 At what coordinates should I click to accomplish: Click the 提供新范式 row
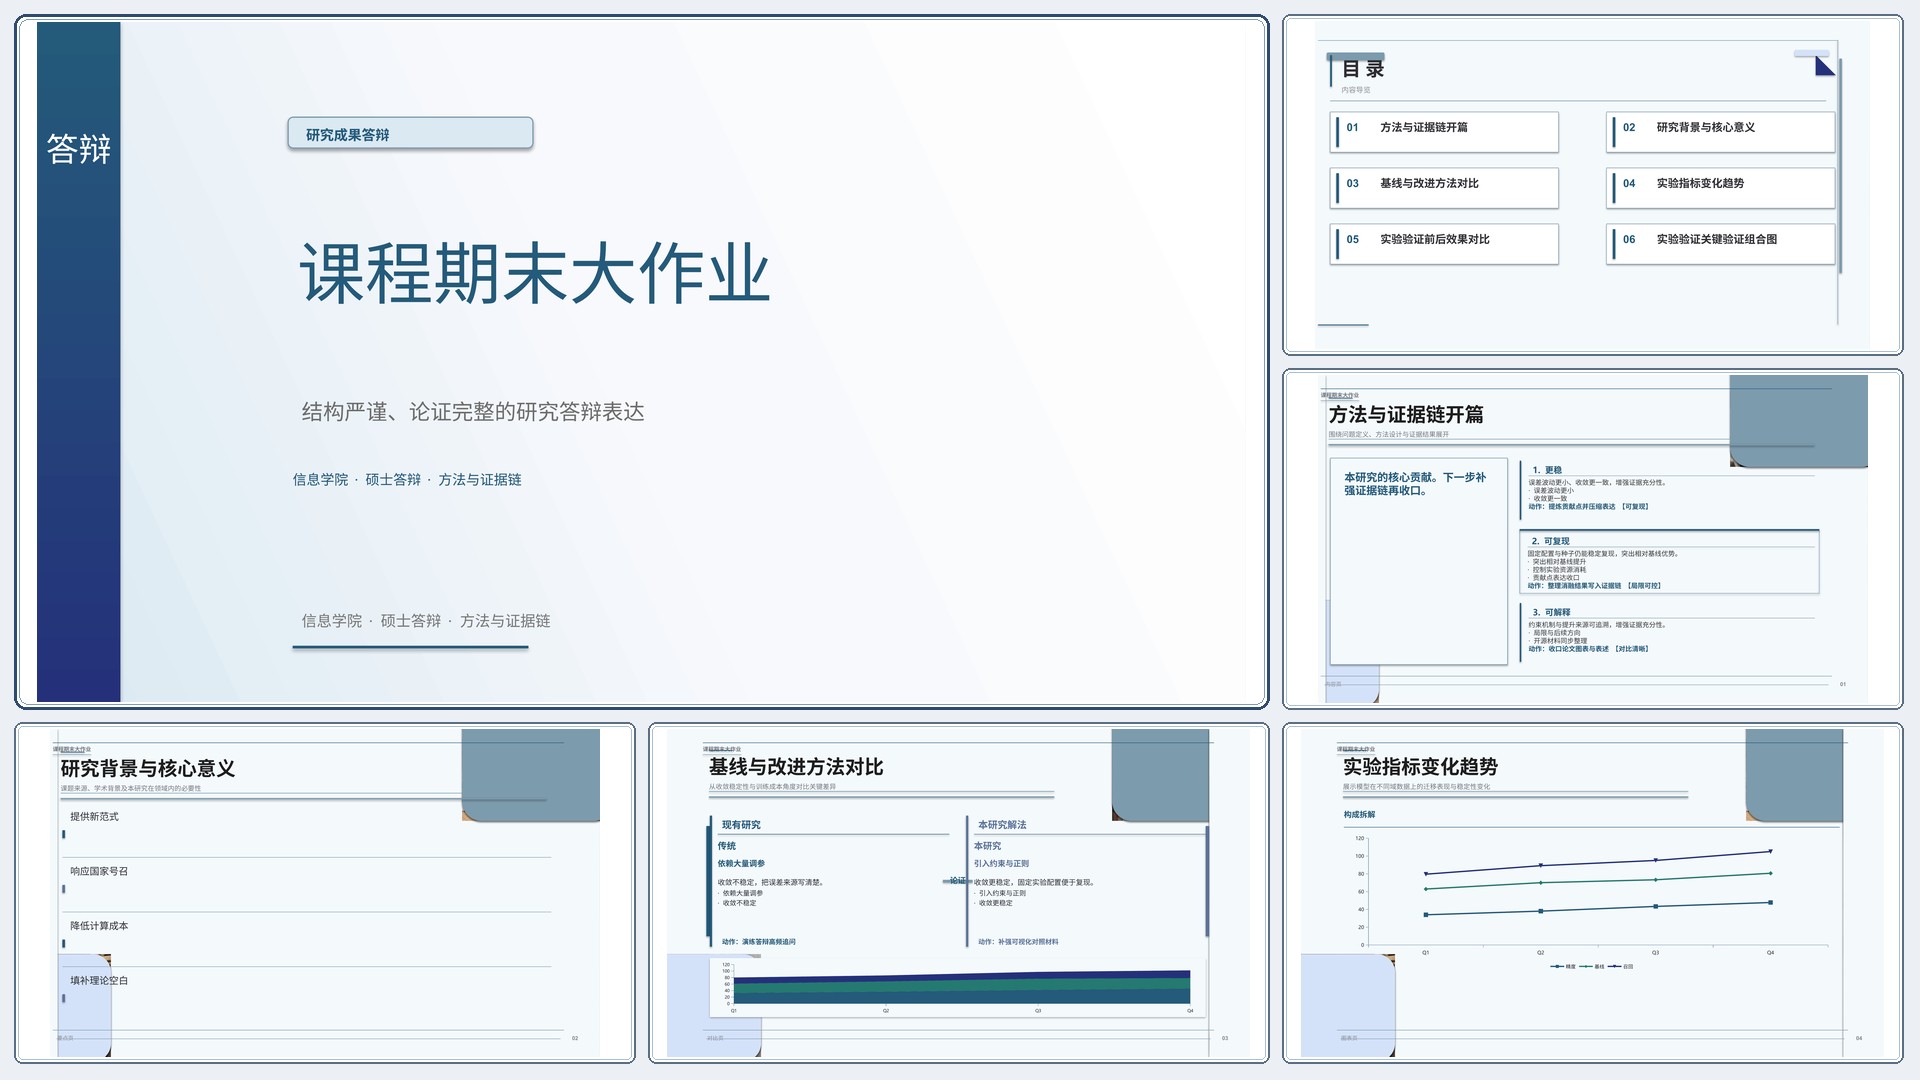[x=306, y=829]
